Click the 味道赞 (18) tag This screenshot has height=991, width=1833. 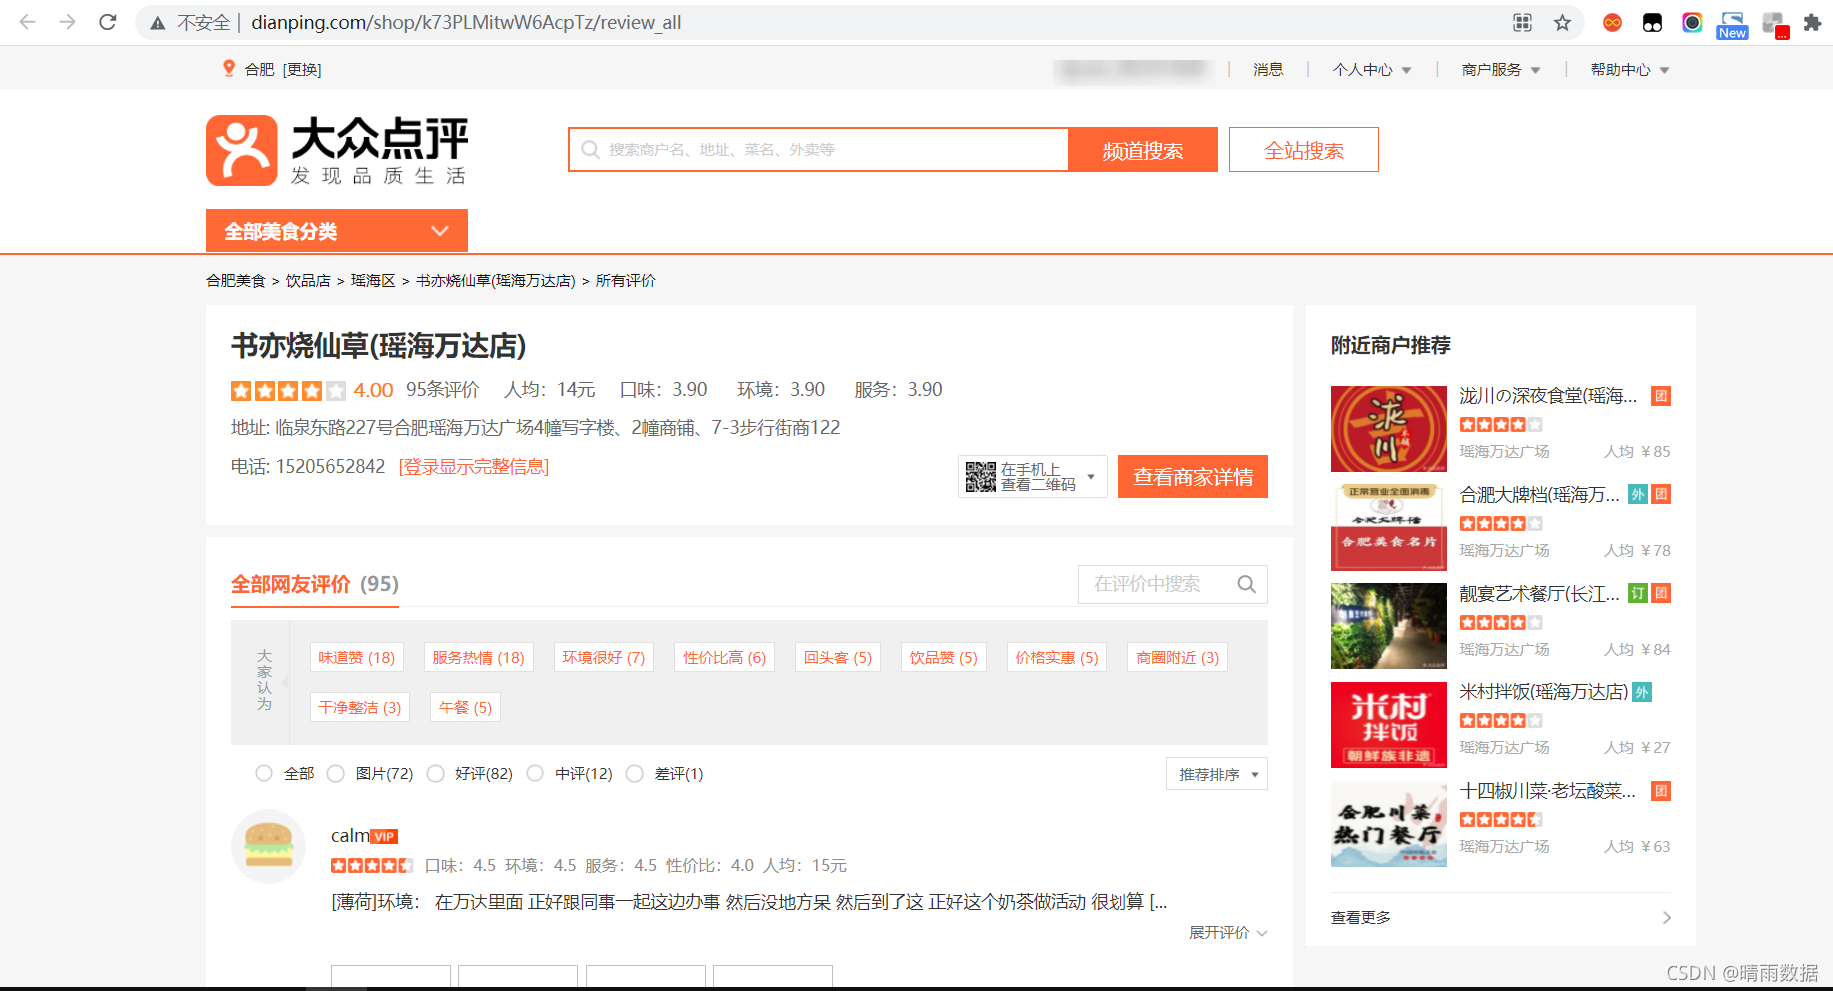[x=357, y=657]
